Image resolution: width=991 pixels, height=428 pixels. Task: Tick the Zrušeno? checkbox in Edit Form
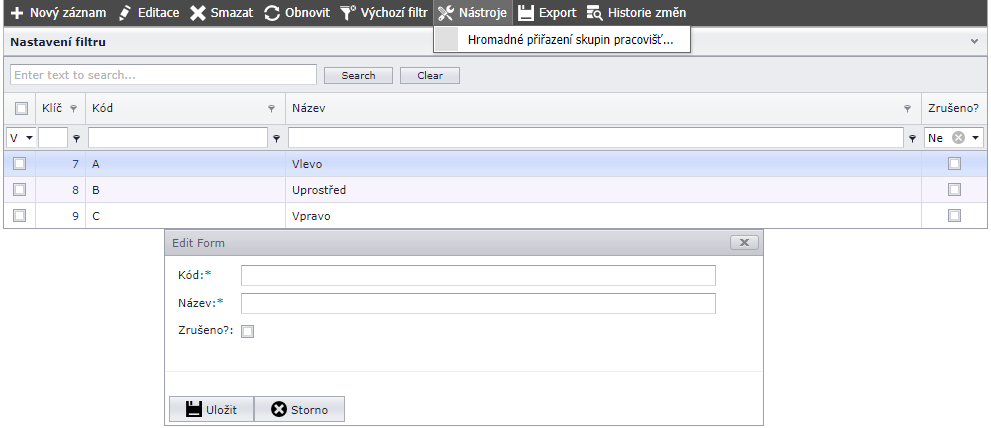pyautogui.click(x=248, y=332)
